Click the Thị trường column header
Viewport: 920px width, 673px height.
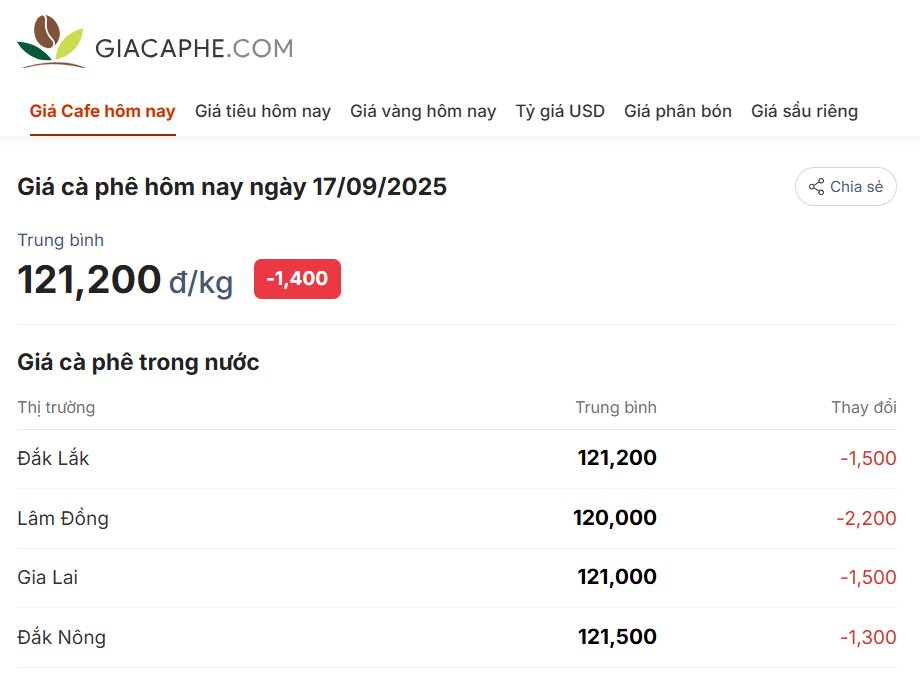(56, 407)
